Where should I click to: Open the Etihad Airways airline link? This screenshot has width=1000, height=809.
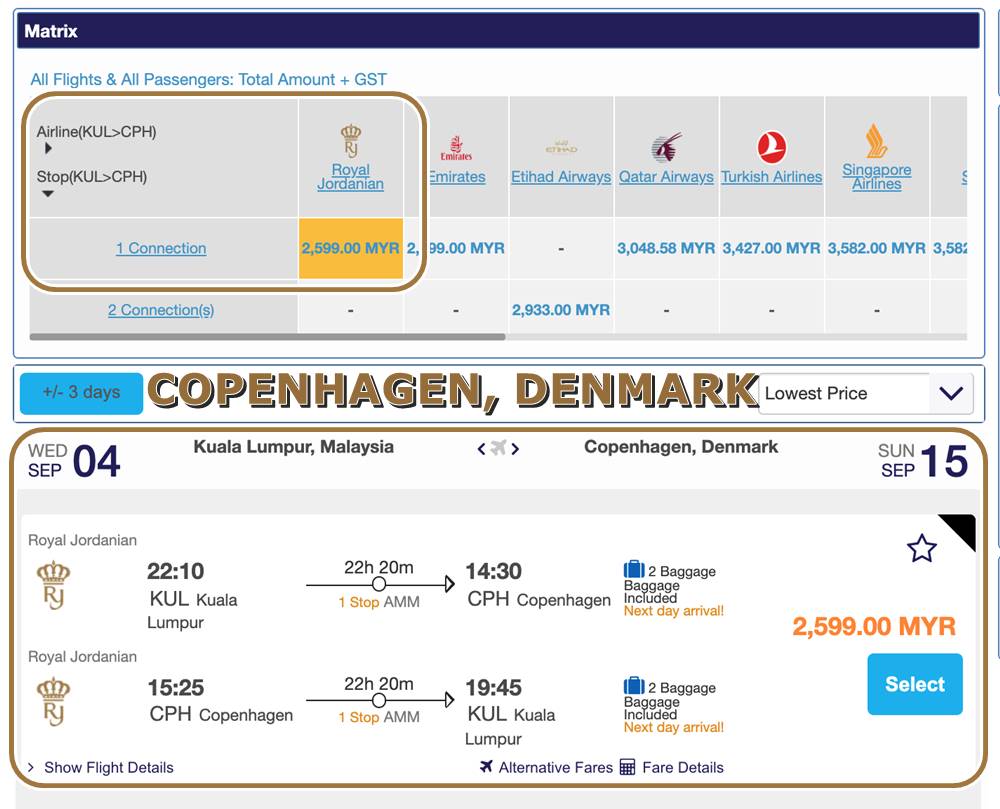coord(561,177)
